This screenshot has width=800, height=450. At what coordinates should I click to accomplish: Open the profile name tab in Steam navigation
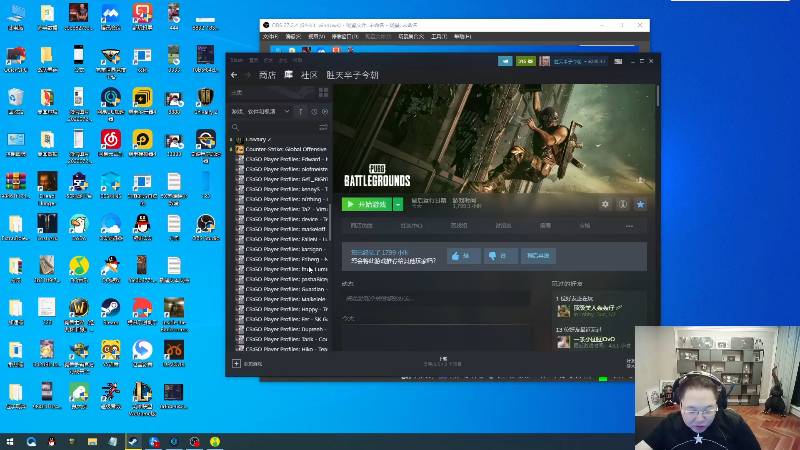tap(353, 75)
